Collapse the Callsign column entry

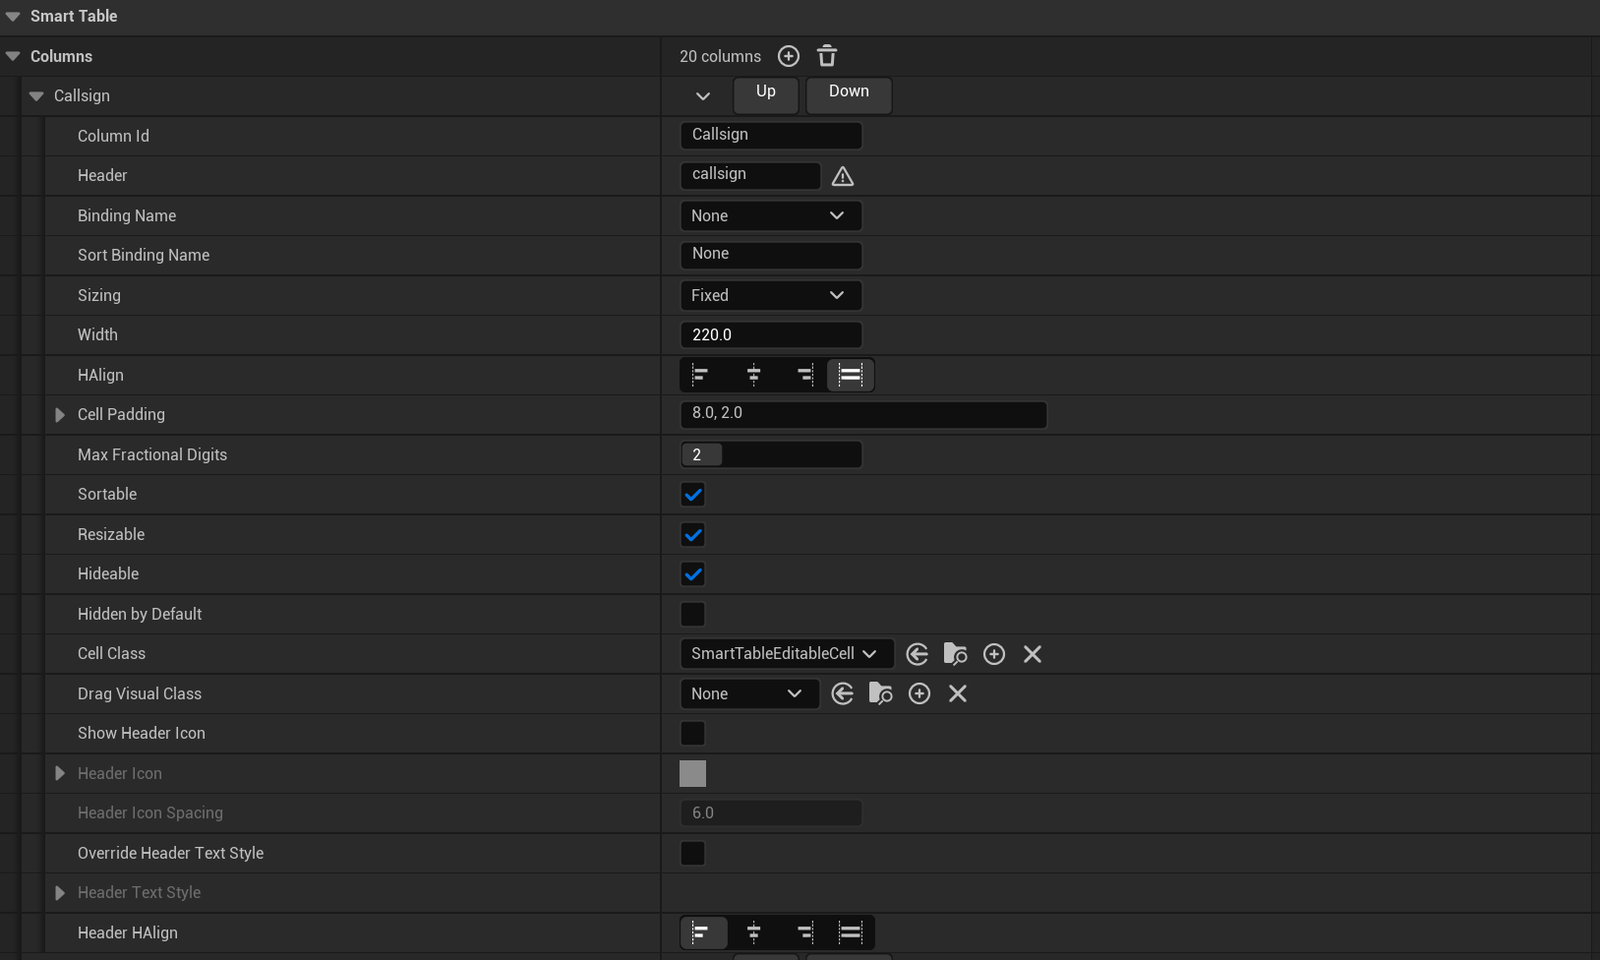click(x=37, y=96)
